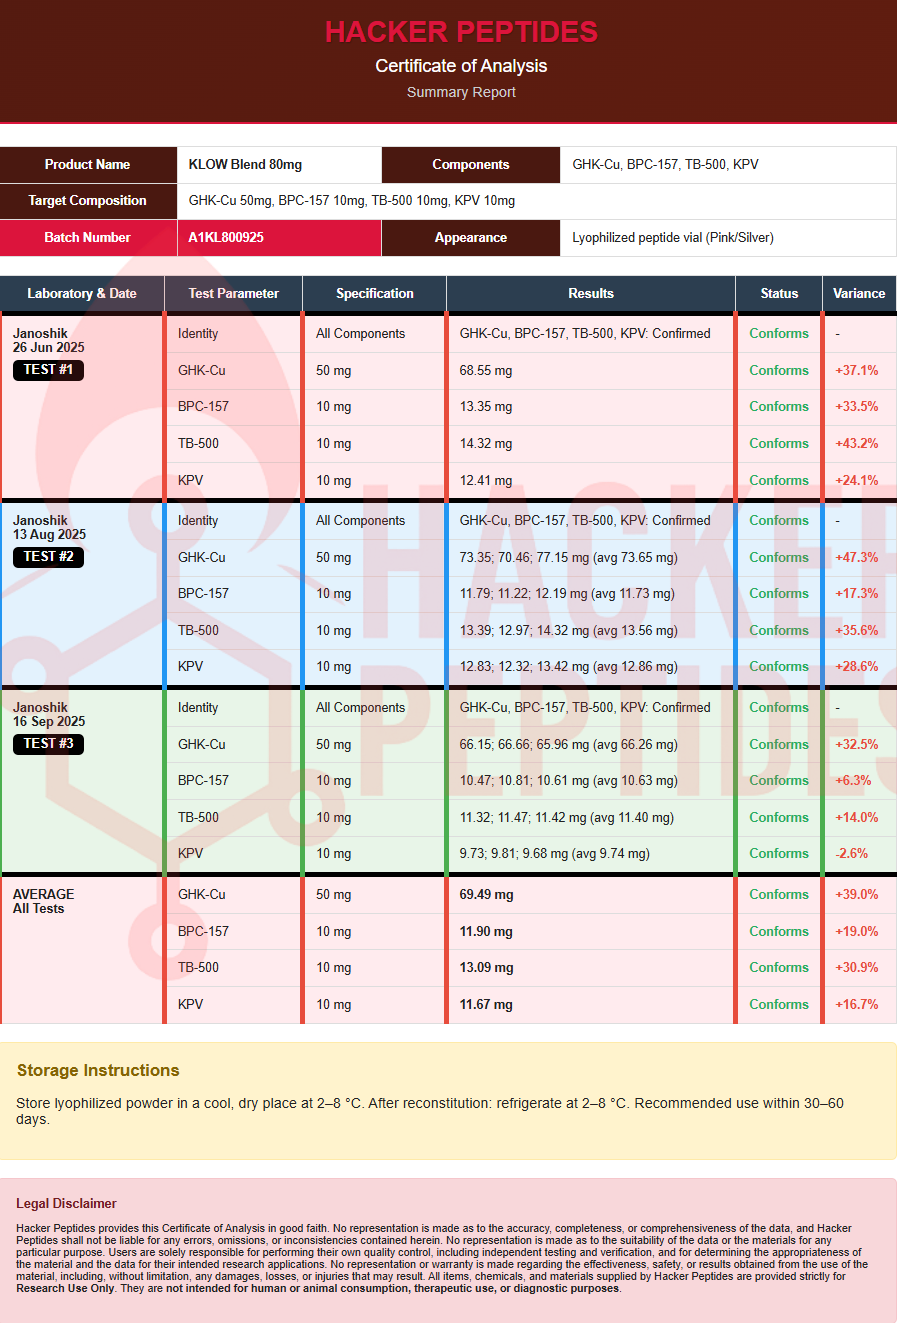Click average variance '+30.9%'
The height and width of the screenshot is (1323, 897).
pyautogui.click(x=857, y=968)
